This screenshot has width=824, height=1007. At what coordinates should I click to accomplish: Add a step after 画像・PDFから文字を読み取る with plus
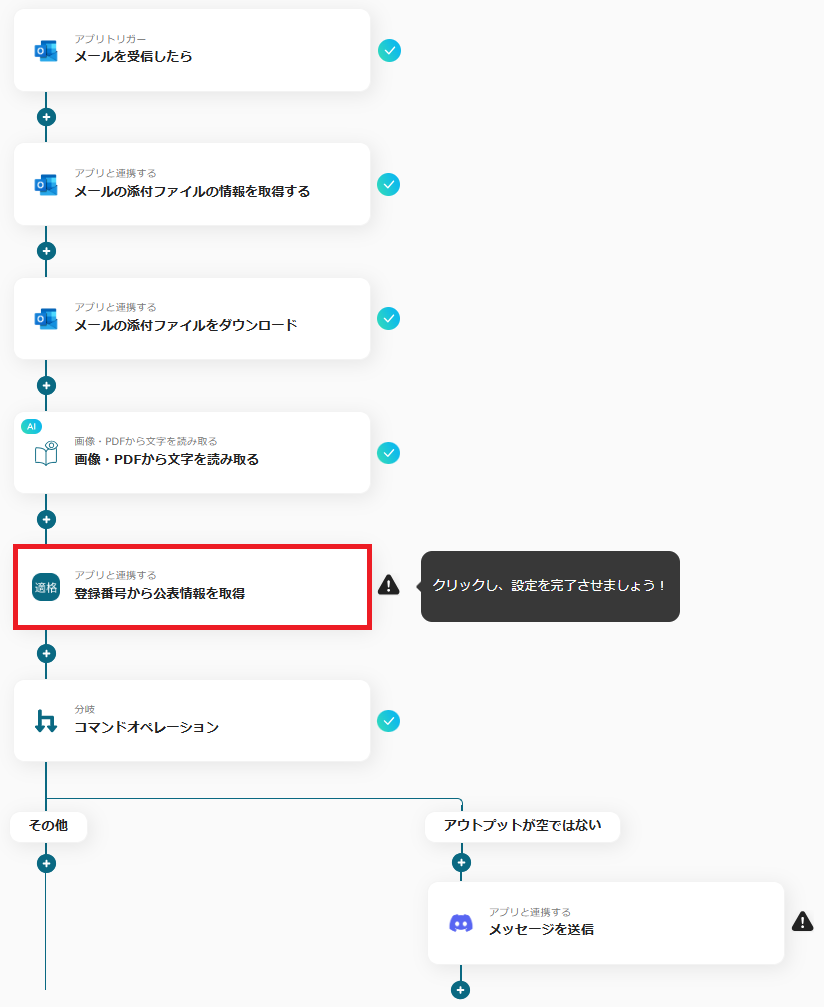click(x=46, y=519)
